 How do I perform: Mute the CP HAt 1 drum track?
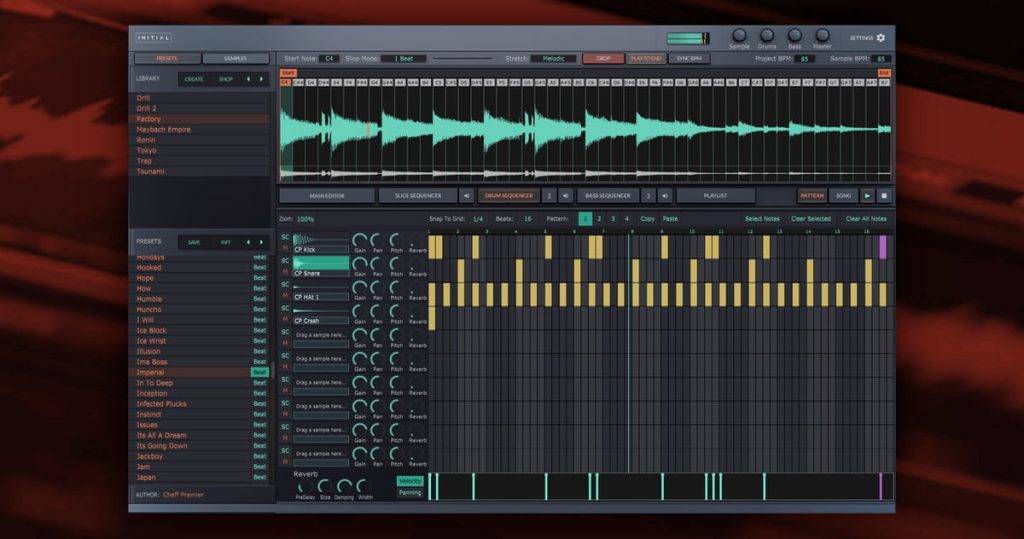pyautogui.click(x=285, y=297)
